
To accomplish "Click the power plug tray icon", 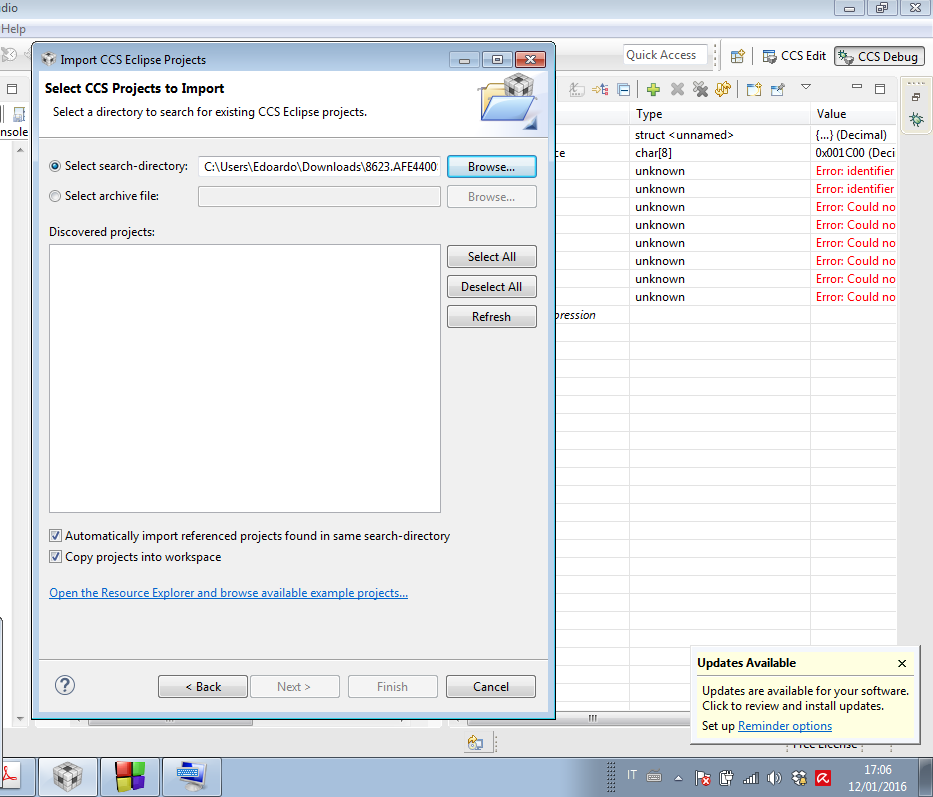I will pyautogui.click(x=726, y=777).
